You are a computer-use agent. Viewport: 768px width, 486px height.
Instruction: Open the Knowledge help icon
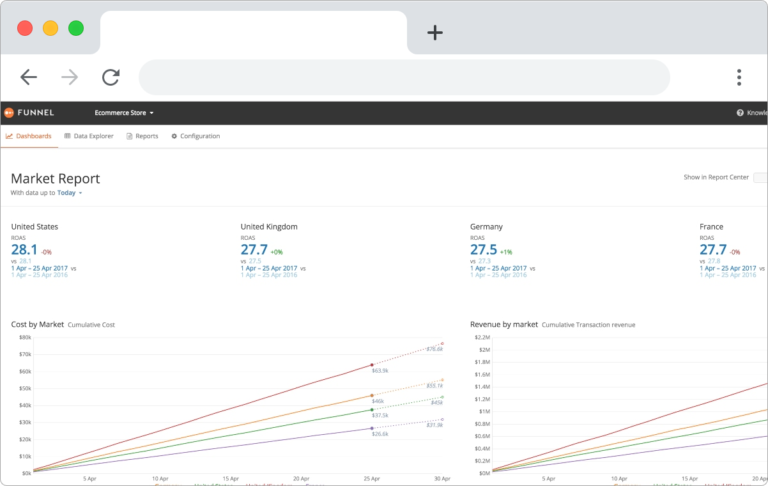coord(740,113)
